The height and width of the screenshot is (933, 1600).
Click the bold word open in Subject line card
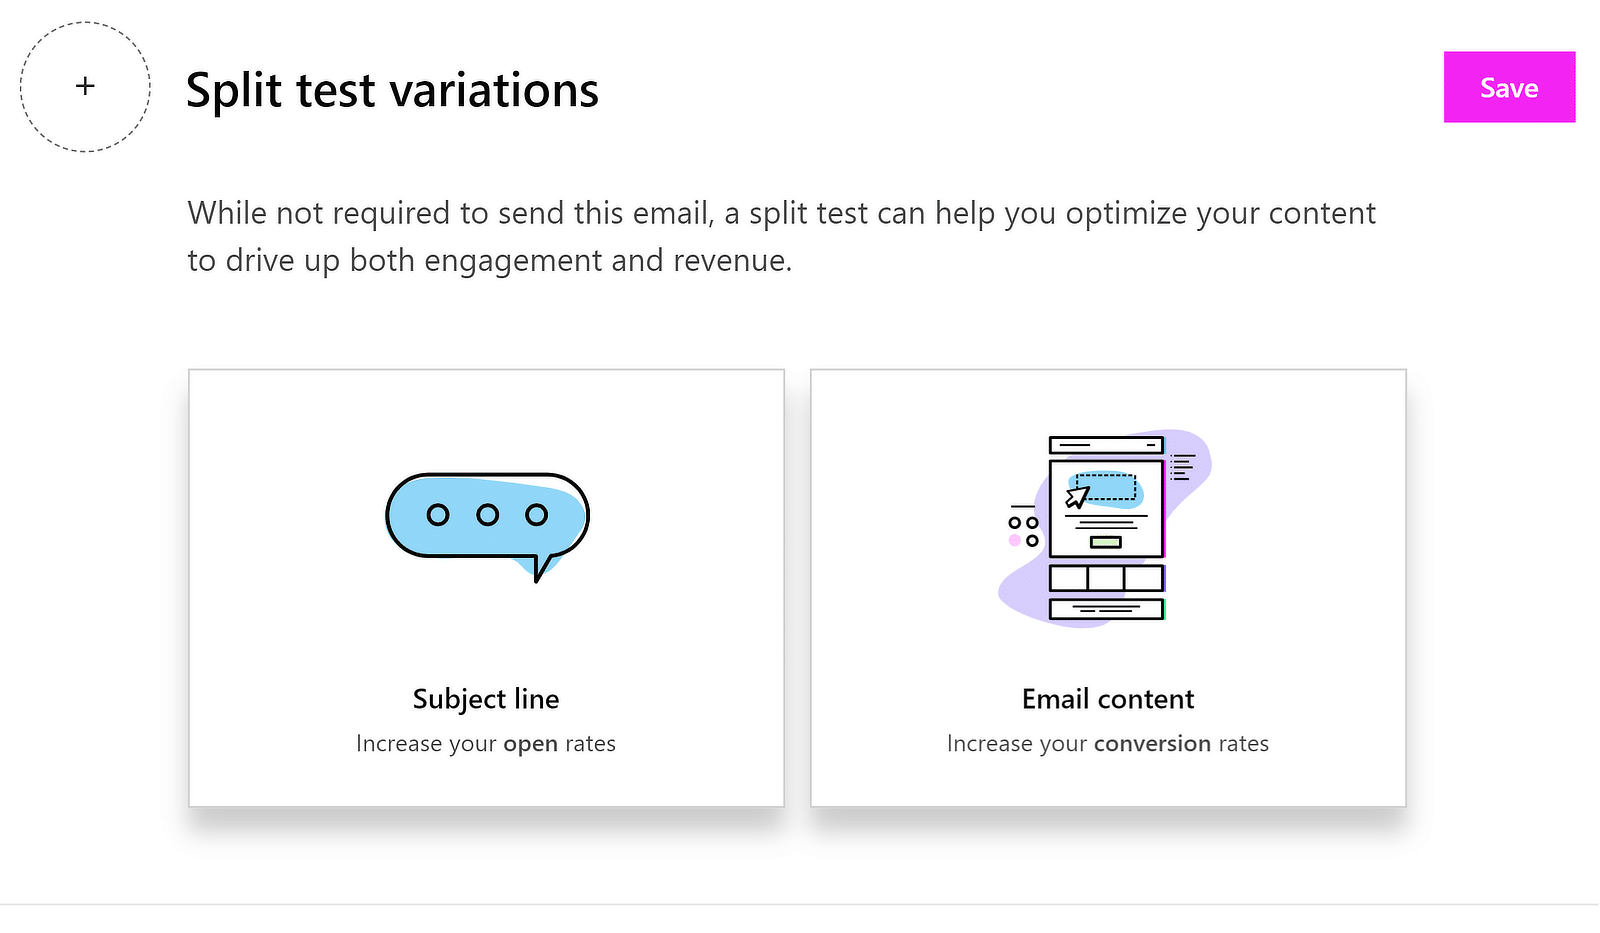pyautogui.click(x=530, y=743)
